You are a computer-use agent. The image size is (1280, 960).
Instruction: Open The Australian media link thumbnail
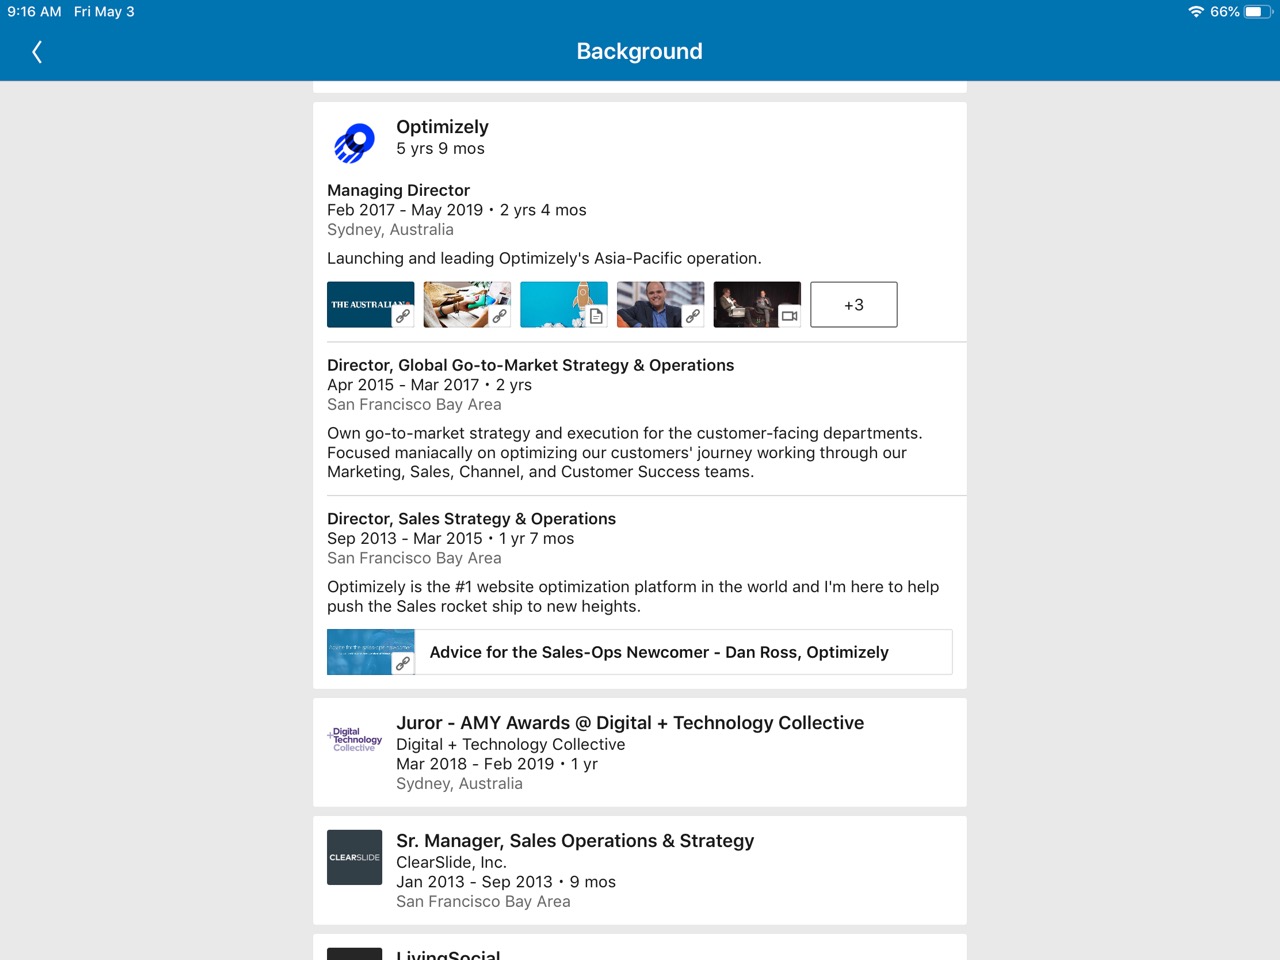[370, 305]
